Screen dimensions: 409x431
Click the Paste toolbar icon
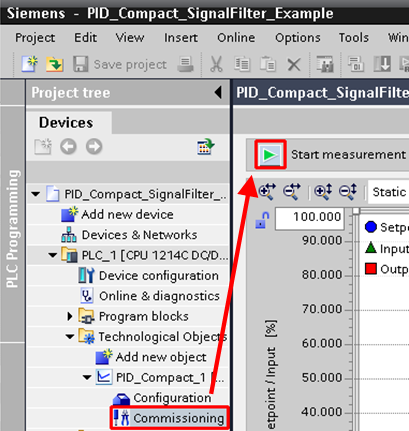coord(268,64)
